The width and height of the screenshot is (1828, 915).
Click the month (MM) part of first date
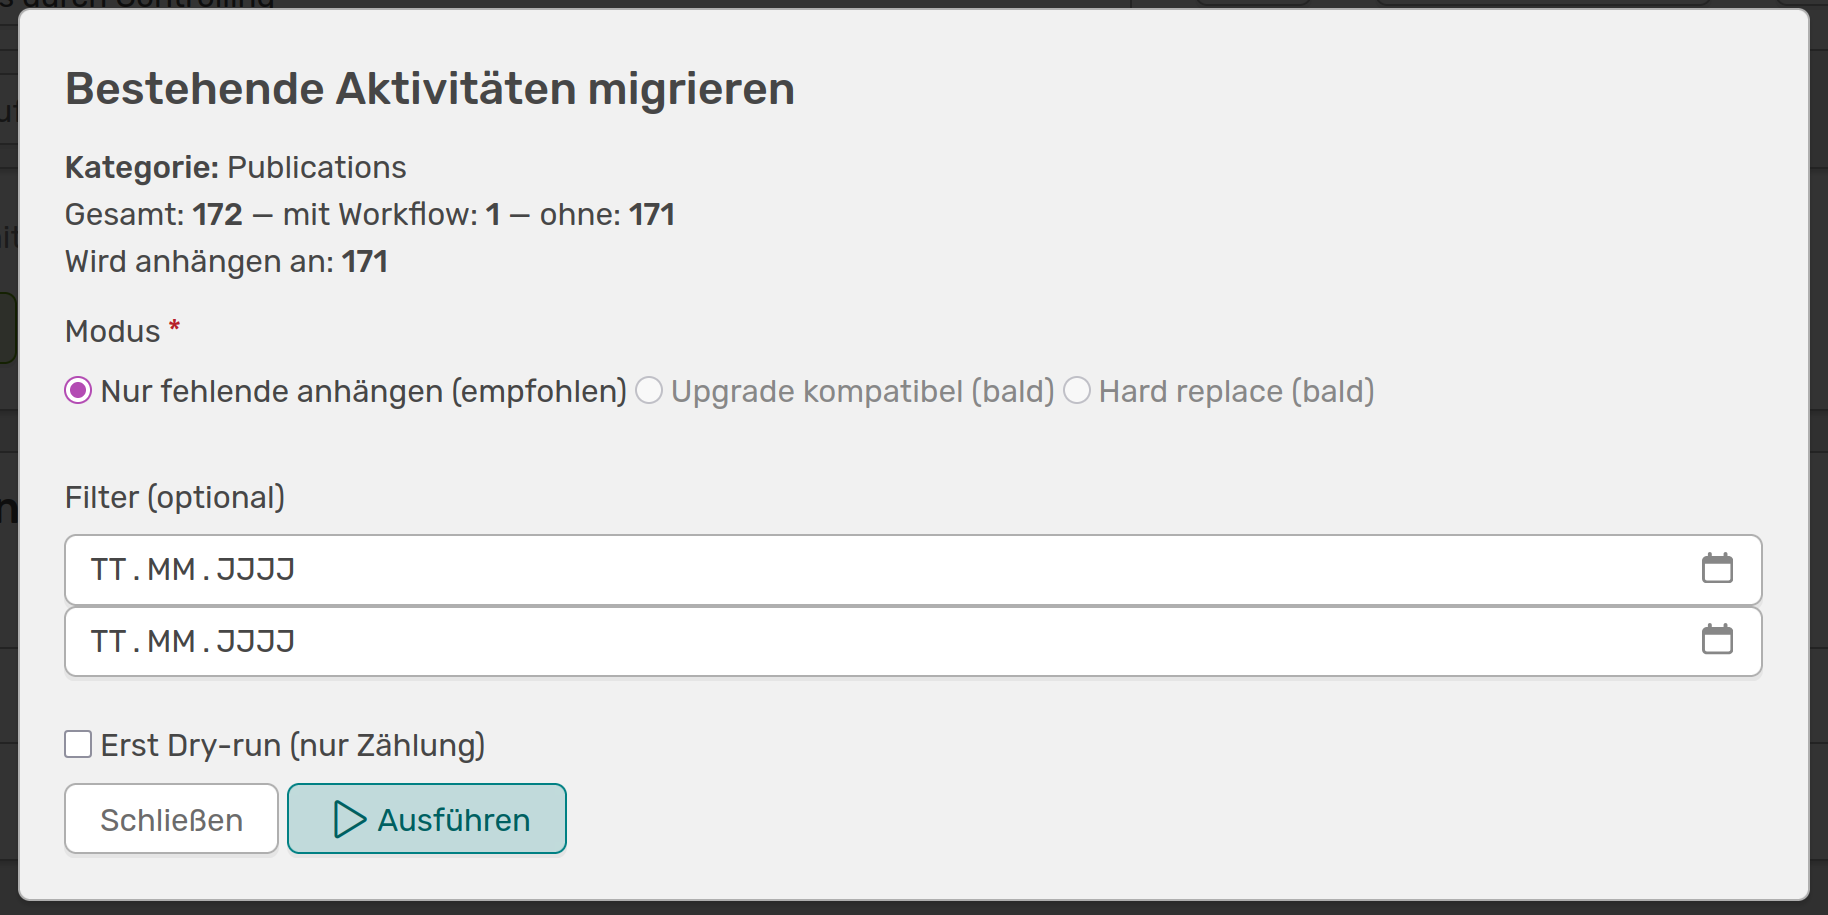click(x=171, y=570)
